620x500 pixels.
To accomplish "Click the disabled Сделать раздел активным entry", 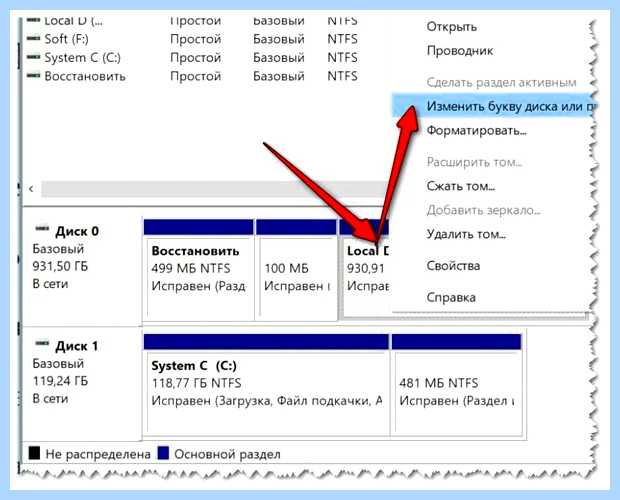I will click(501, 82).
